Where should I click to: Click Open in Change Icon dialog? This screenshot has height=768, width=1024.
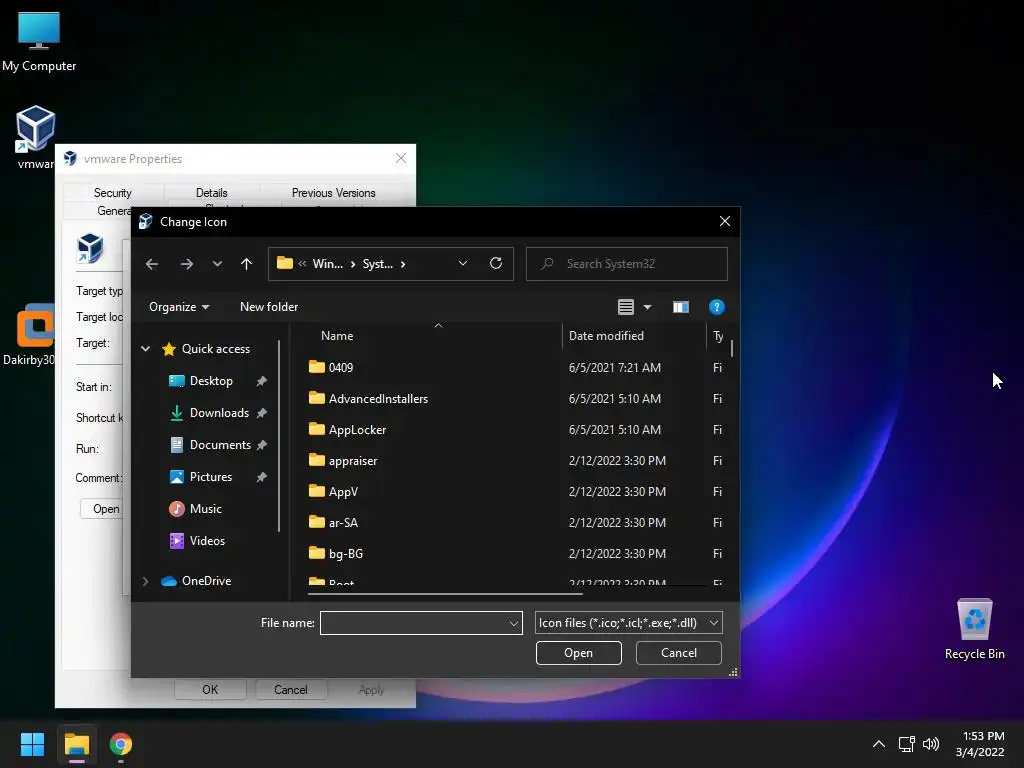coord(579,653)
